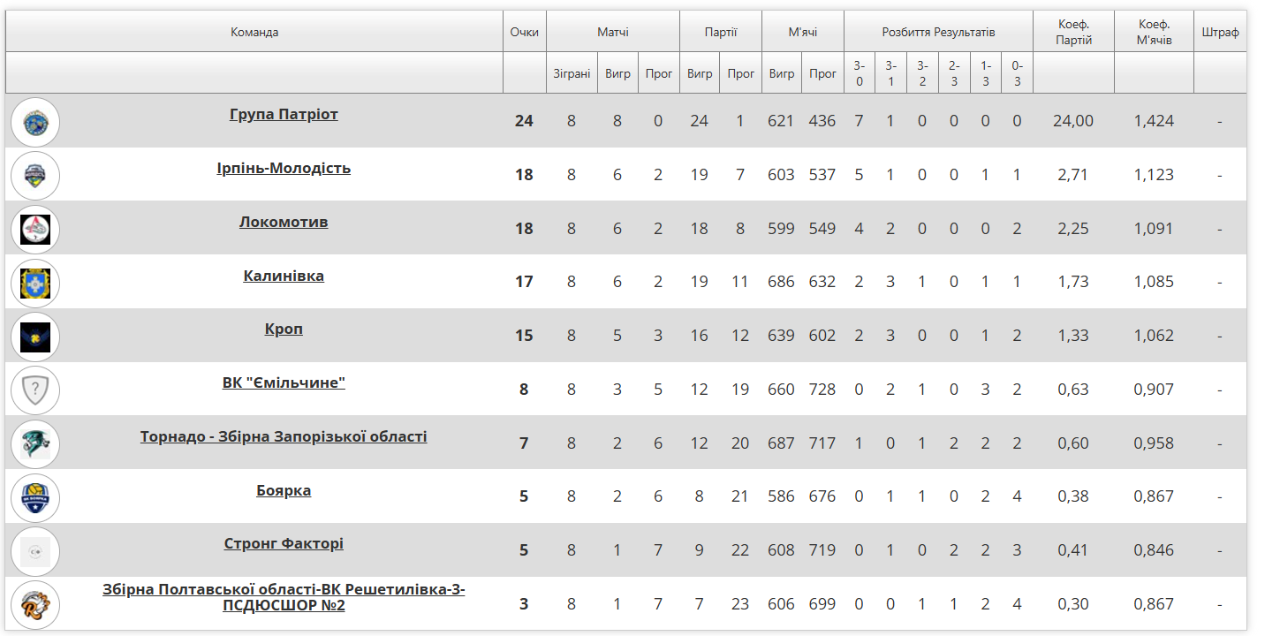
Task: Click the Коеф. Партій column header
Action: pos(1073,32)
